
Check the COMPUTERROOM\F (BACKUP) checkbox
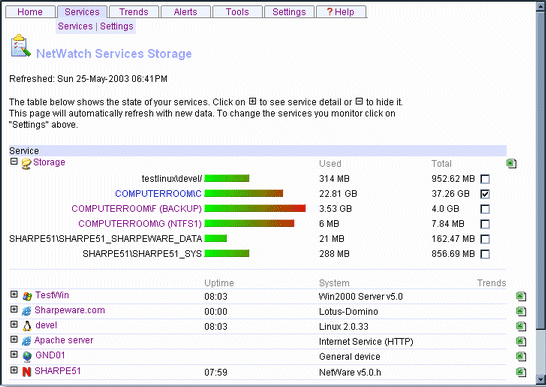pyautogui.click(x=485, y=209)
